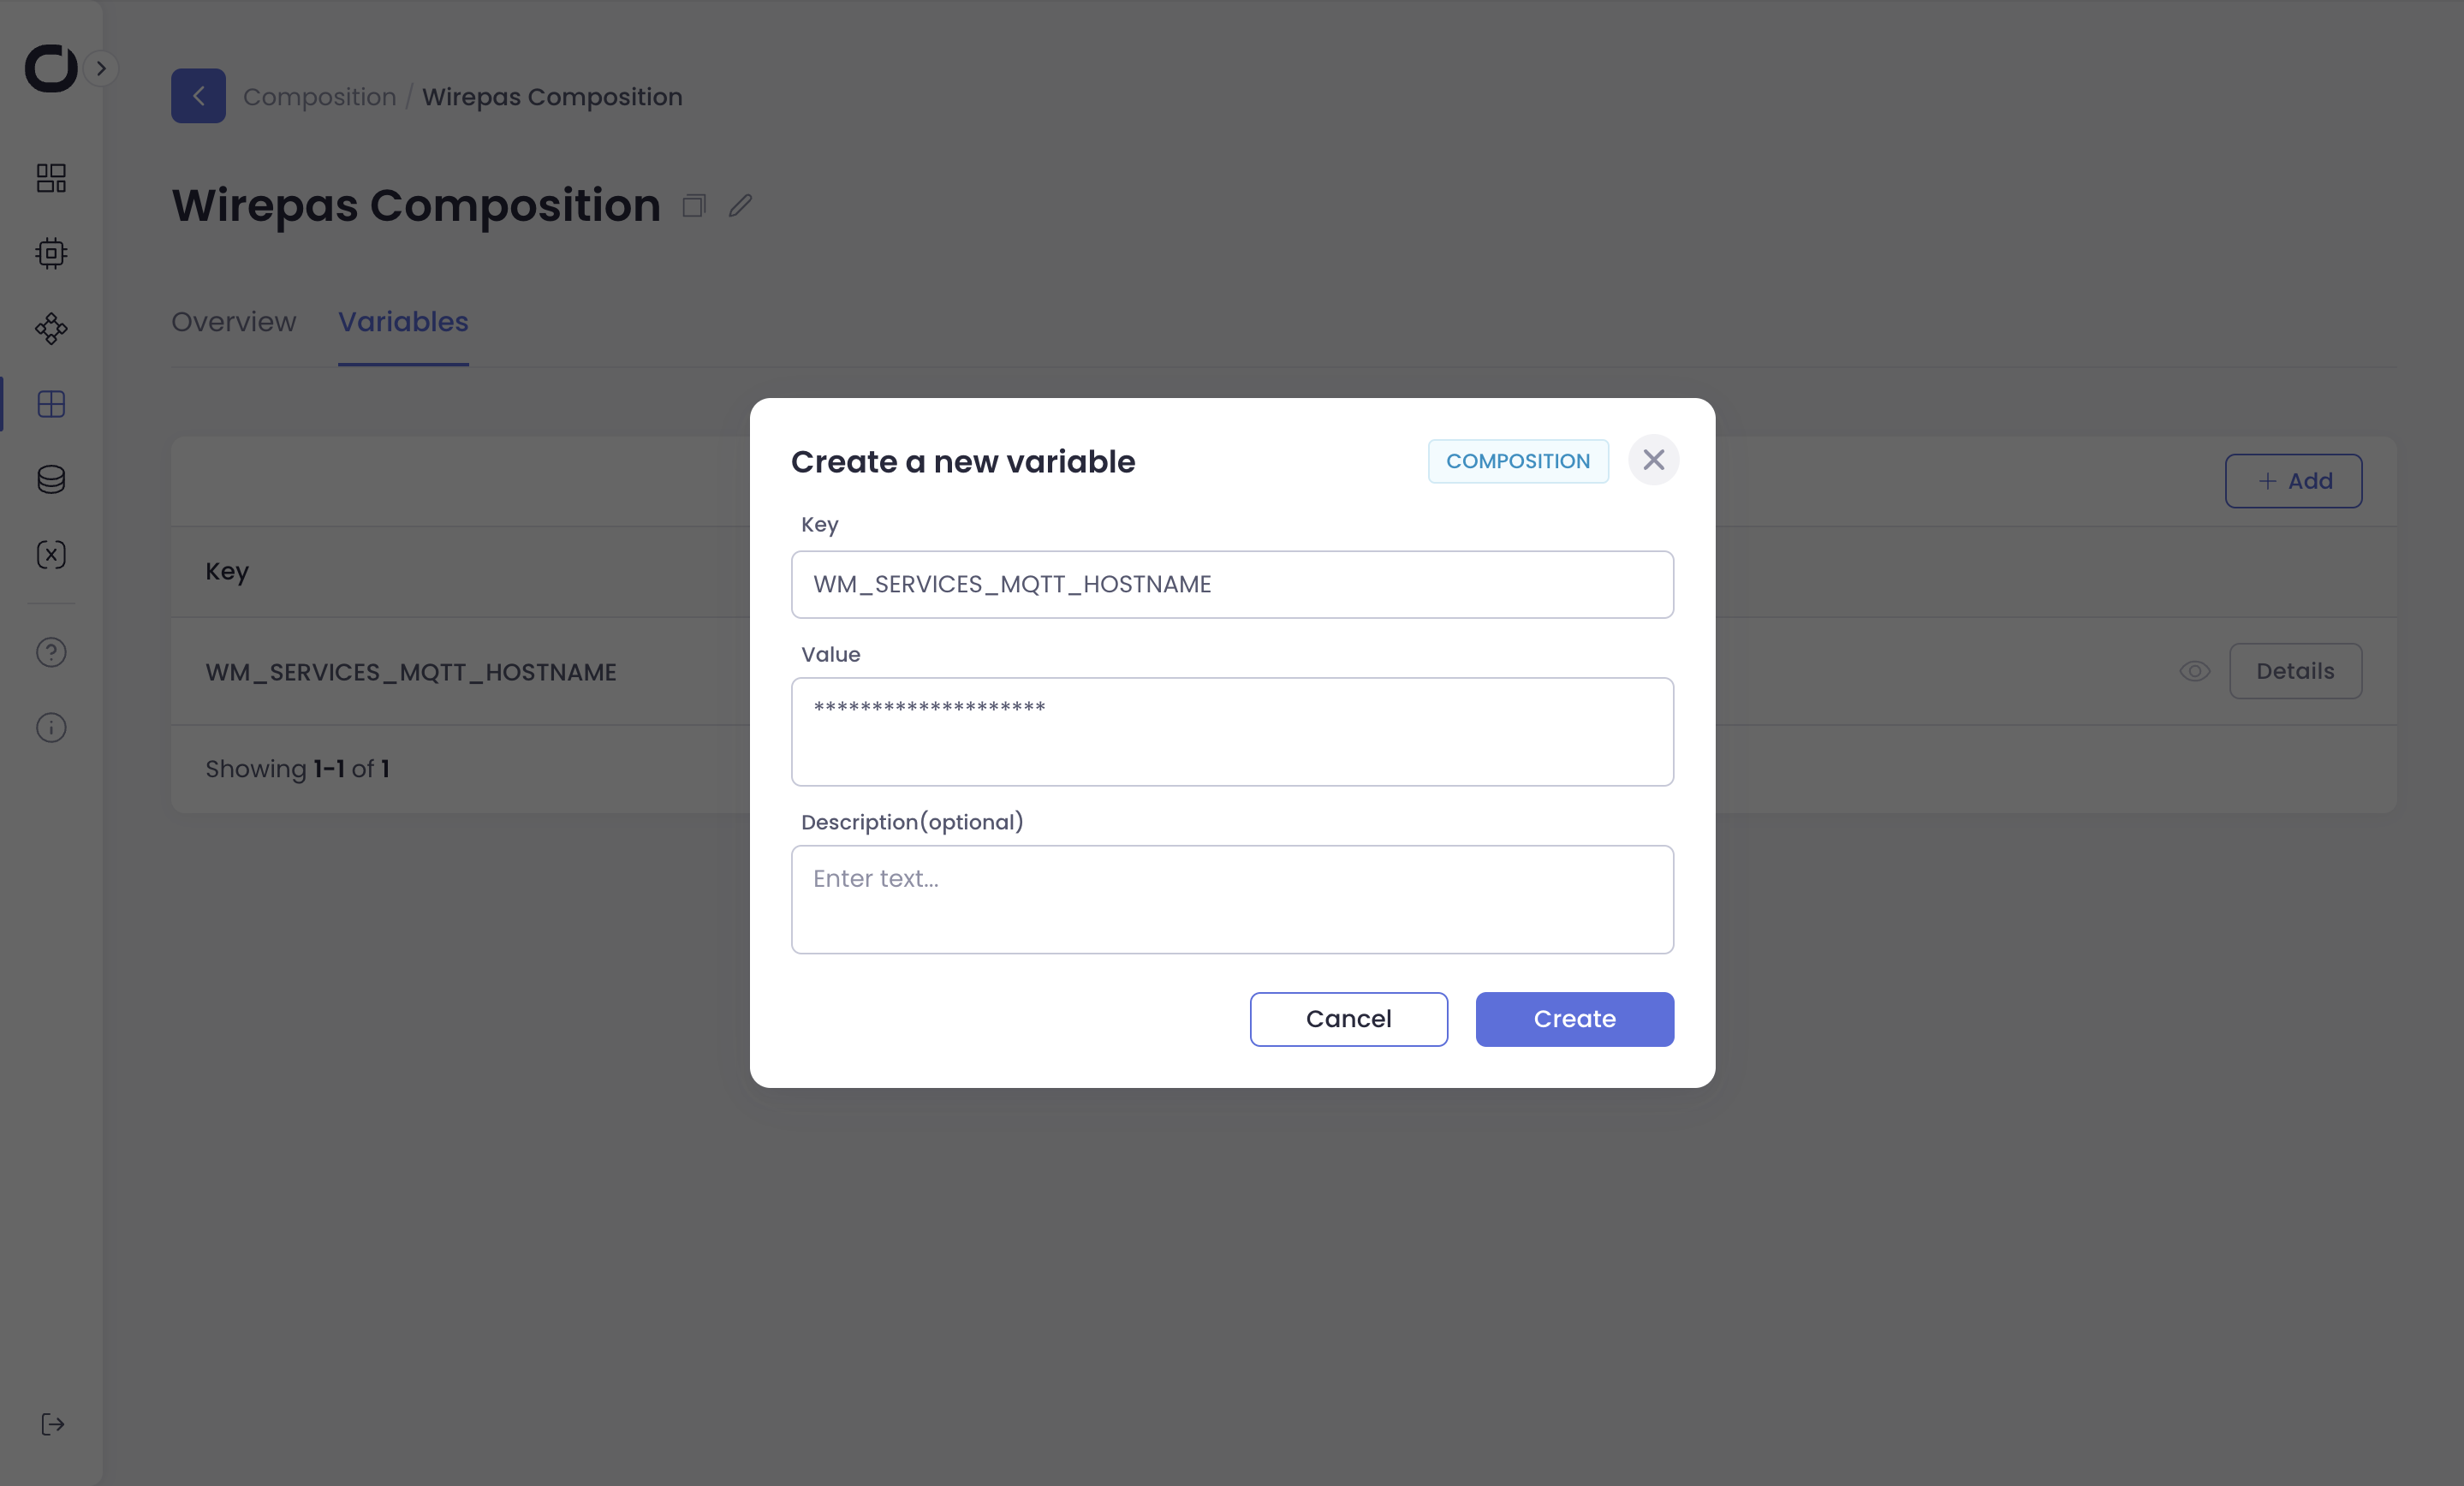Open the info circle icon in sidebar
2464x1486 pixels.
coord(51,728)
